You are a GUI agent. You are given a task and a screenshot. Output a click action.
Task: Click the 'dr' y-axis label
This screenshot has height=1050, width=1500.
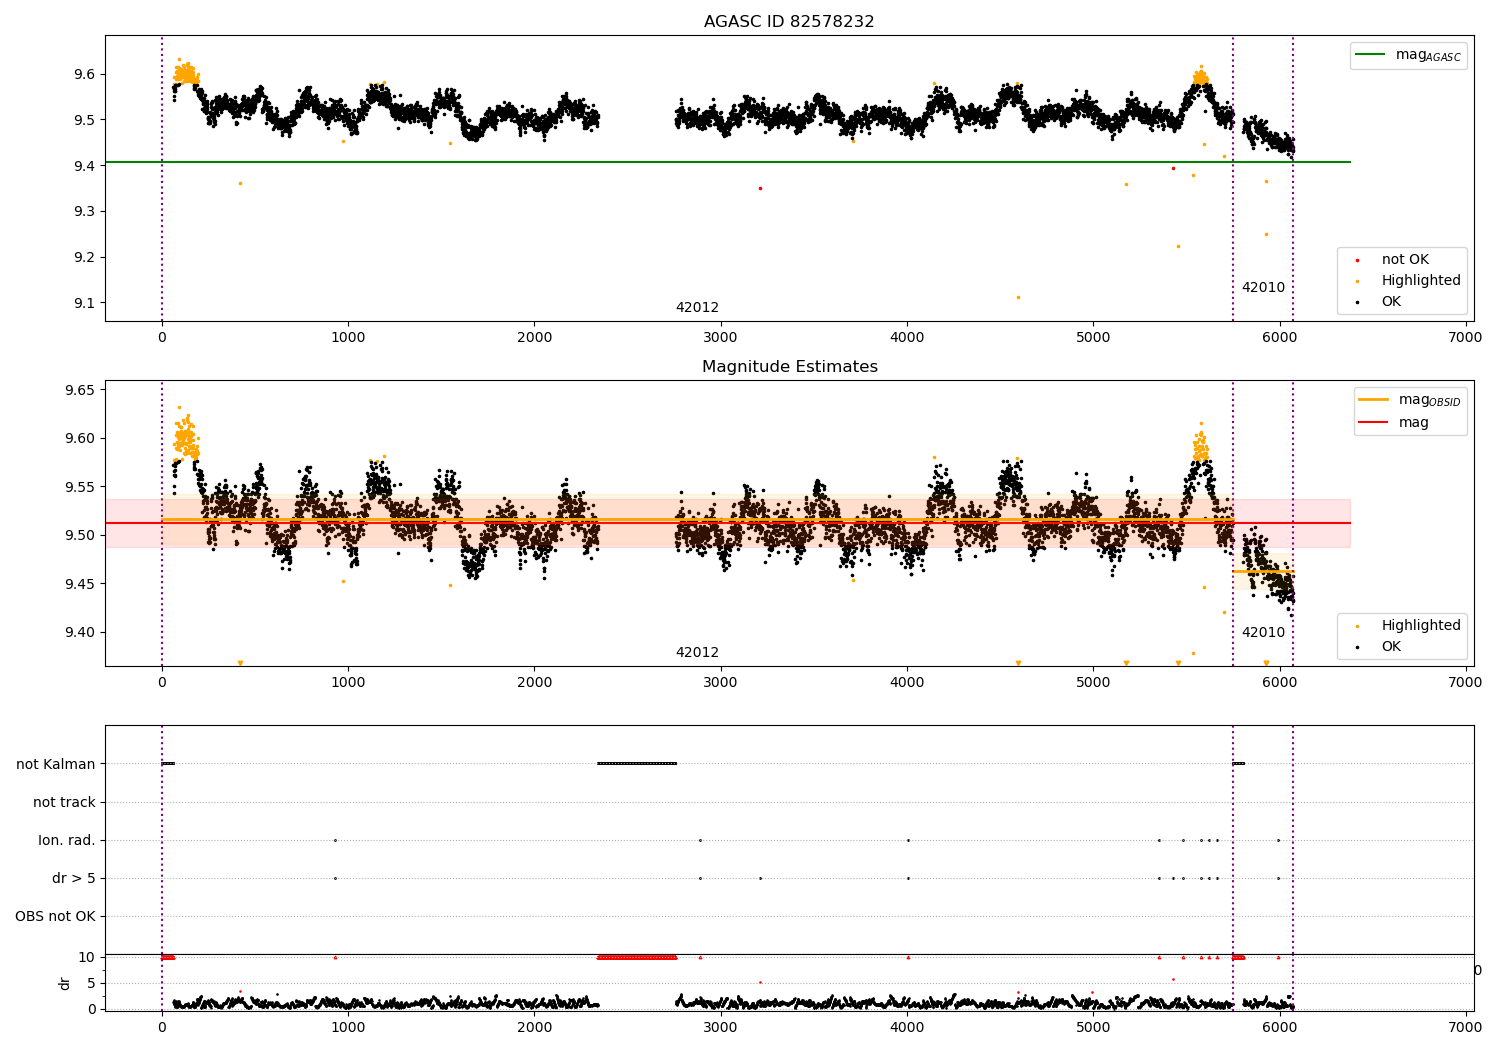[65, 983]
